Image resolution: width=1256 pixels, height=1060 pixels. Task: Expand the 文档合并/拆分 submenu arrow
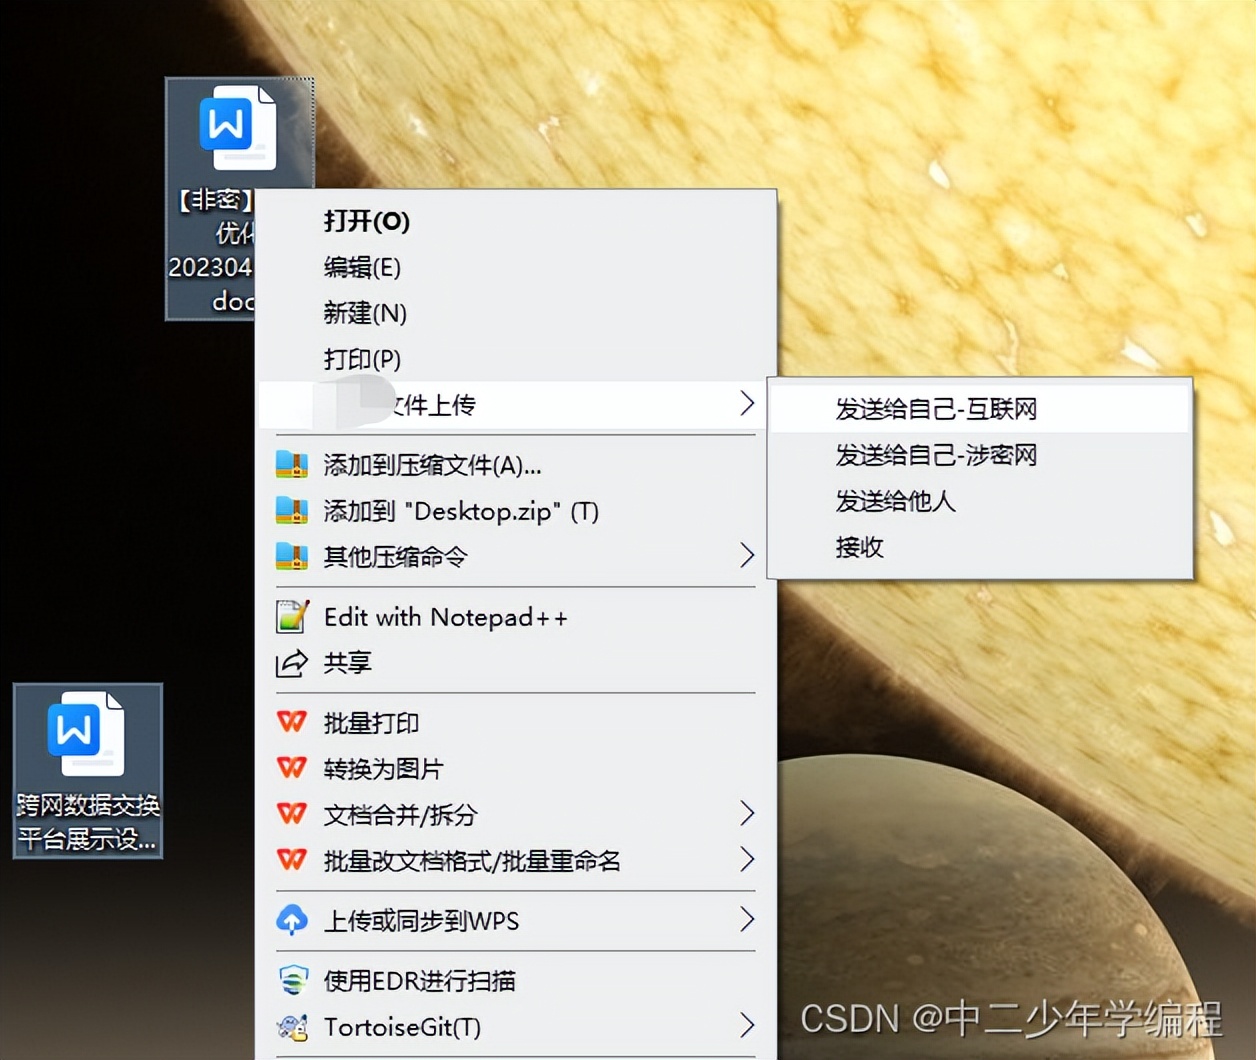point(748,814)
